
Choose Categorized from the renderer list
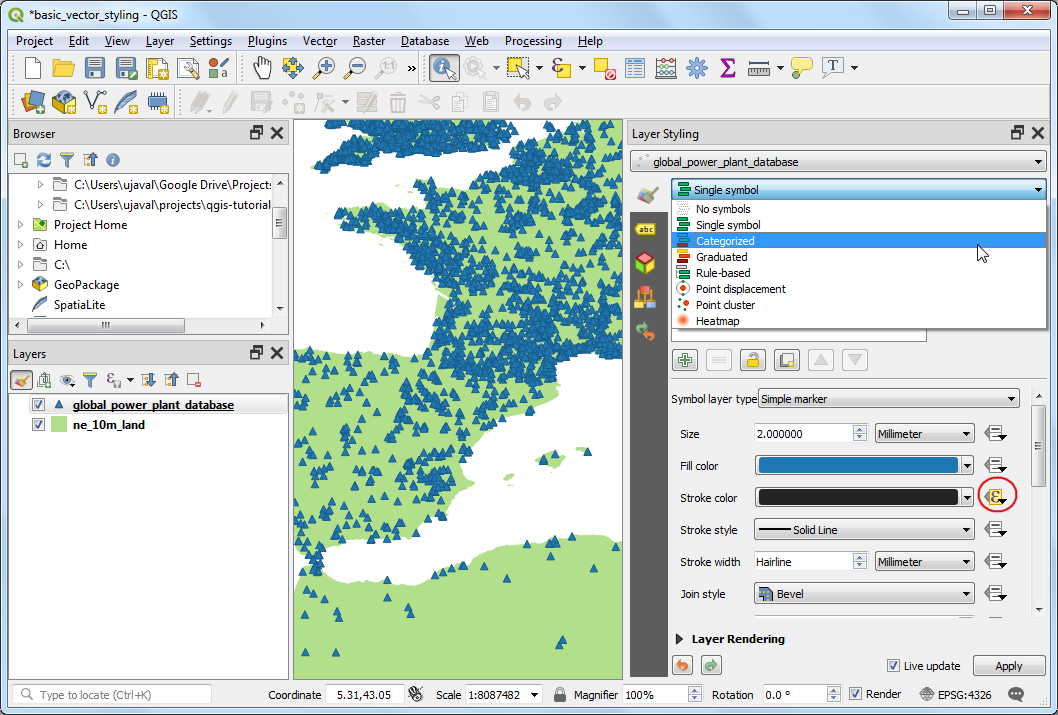725,241
